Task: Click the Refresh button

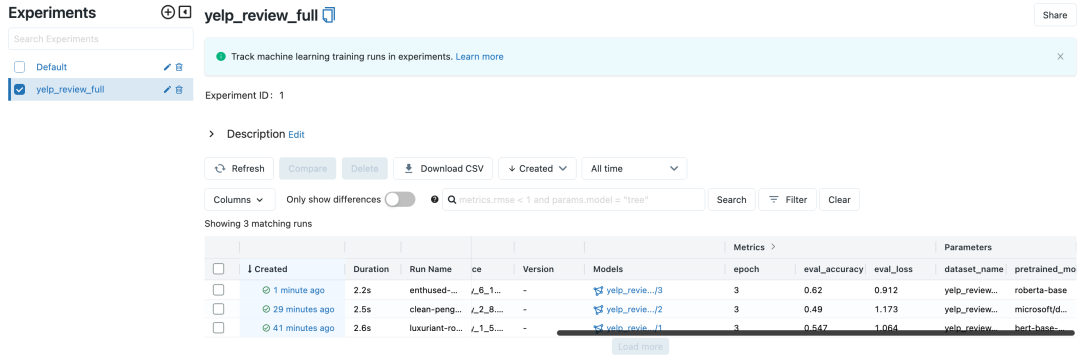Action: click(x=239, y=168)
